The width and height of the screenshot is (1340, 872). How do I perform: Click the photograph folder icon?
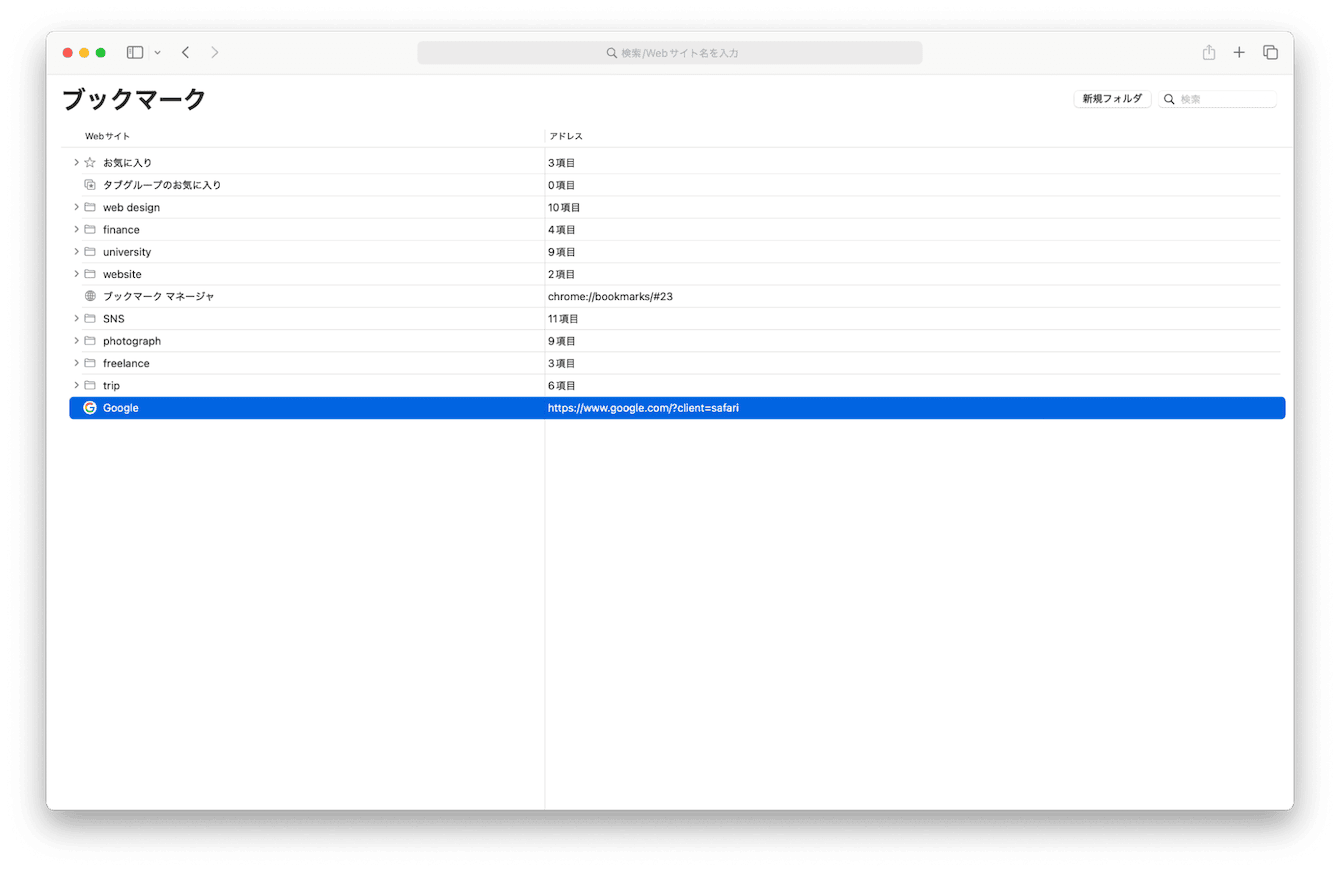pos(90,340)
